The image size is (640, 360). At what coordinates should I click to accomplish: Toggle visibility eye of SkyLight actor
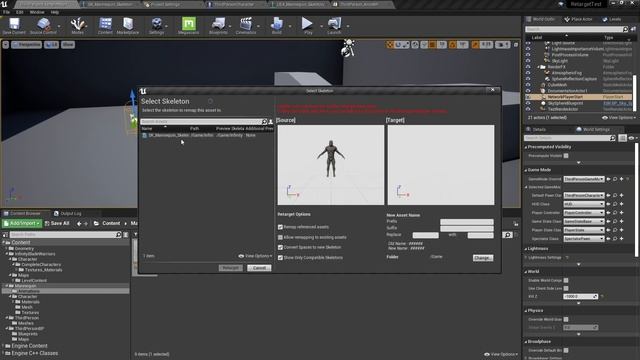pos(528,61)
